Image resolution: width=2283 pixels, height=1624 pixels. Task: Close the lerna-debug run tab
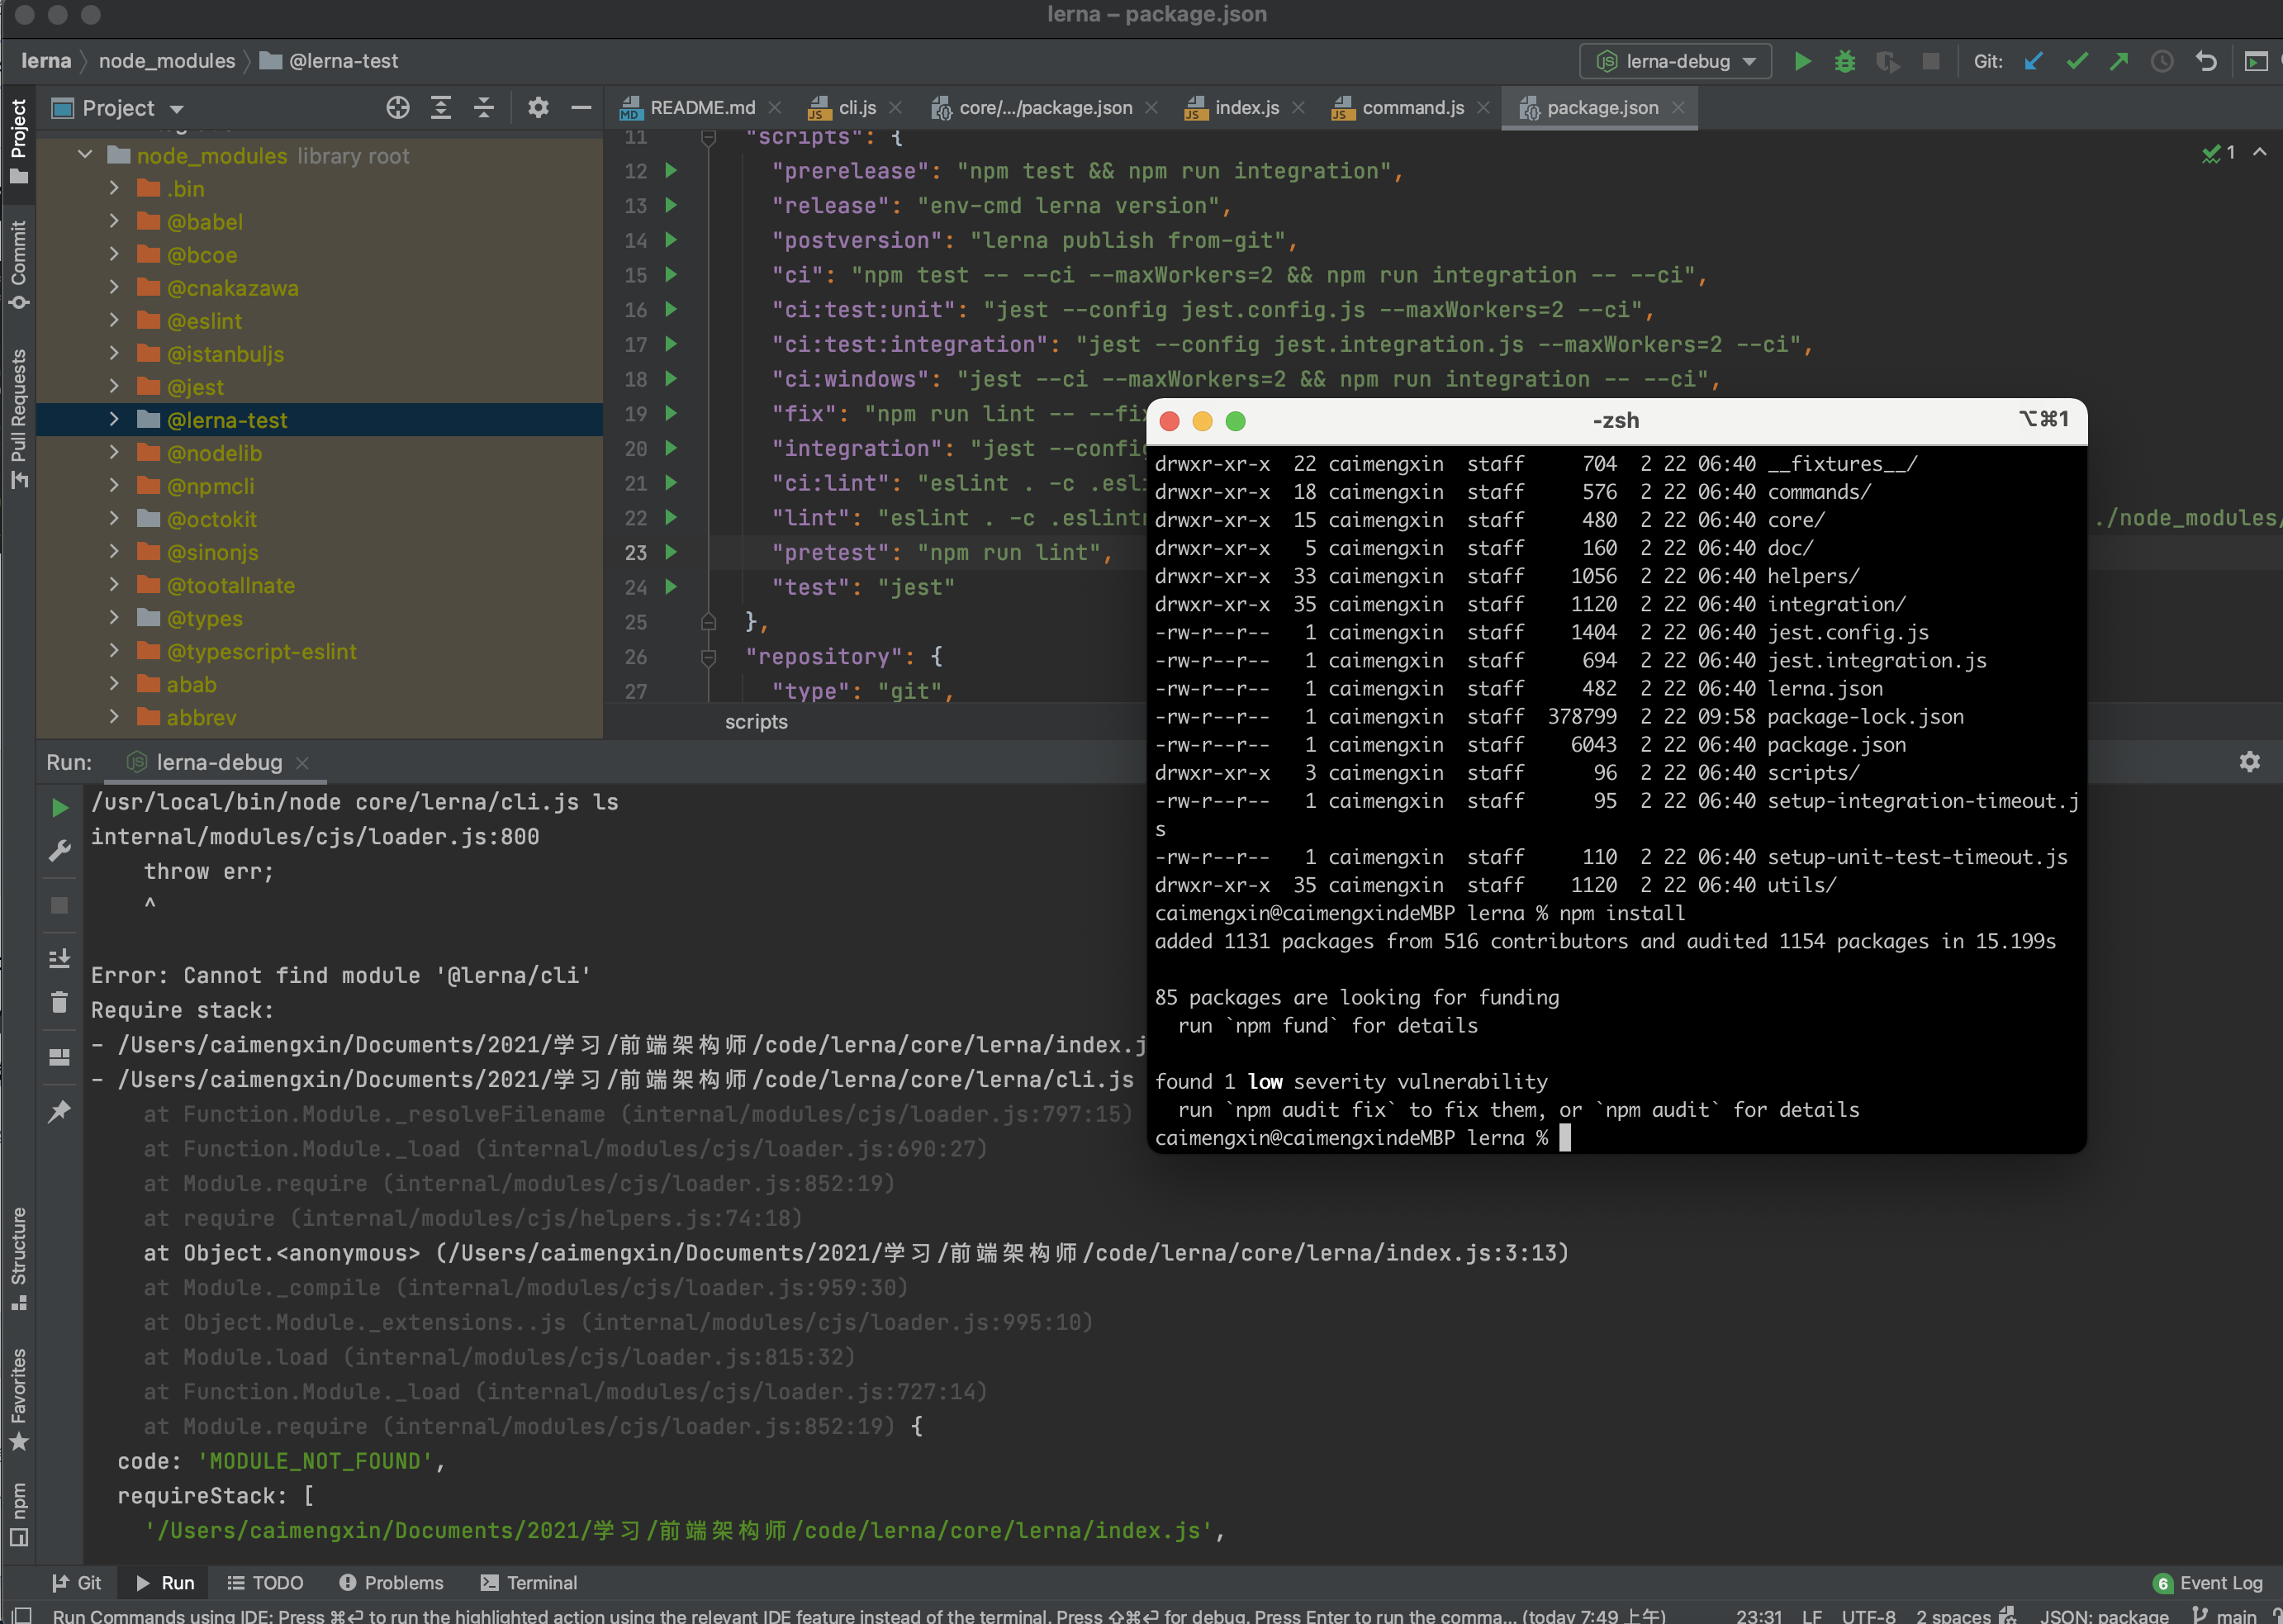pyautogui.click(x=302, y=763)
